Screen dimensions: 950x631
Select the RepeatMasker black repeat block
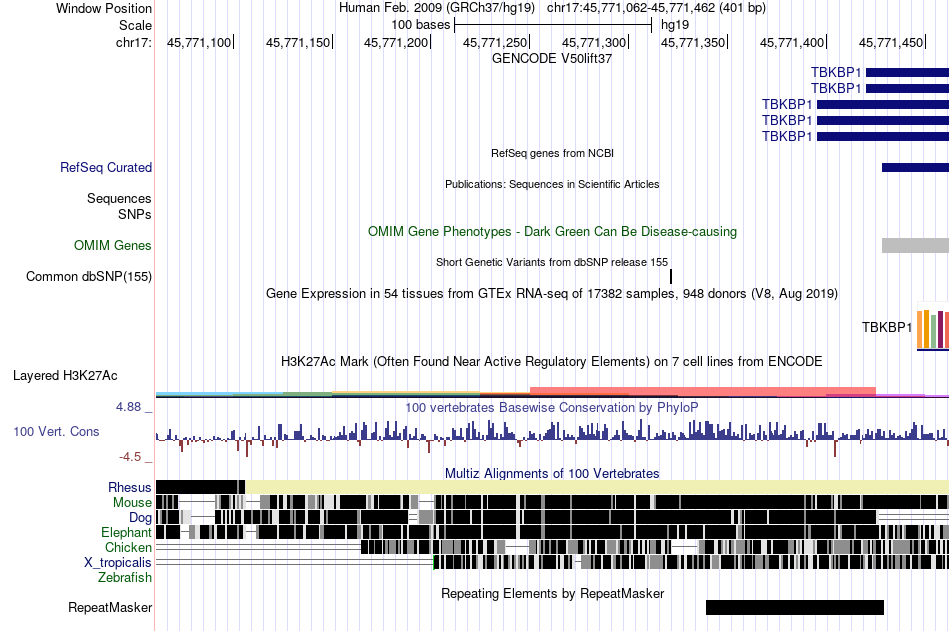pyautogui.click(x=795, y=607)
